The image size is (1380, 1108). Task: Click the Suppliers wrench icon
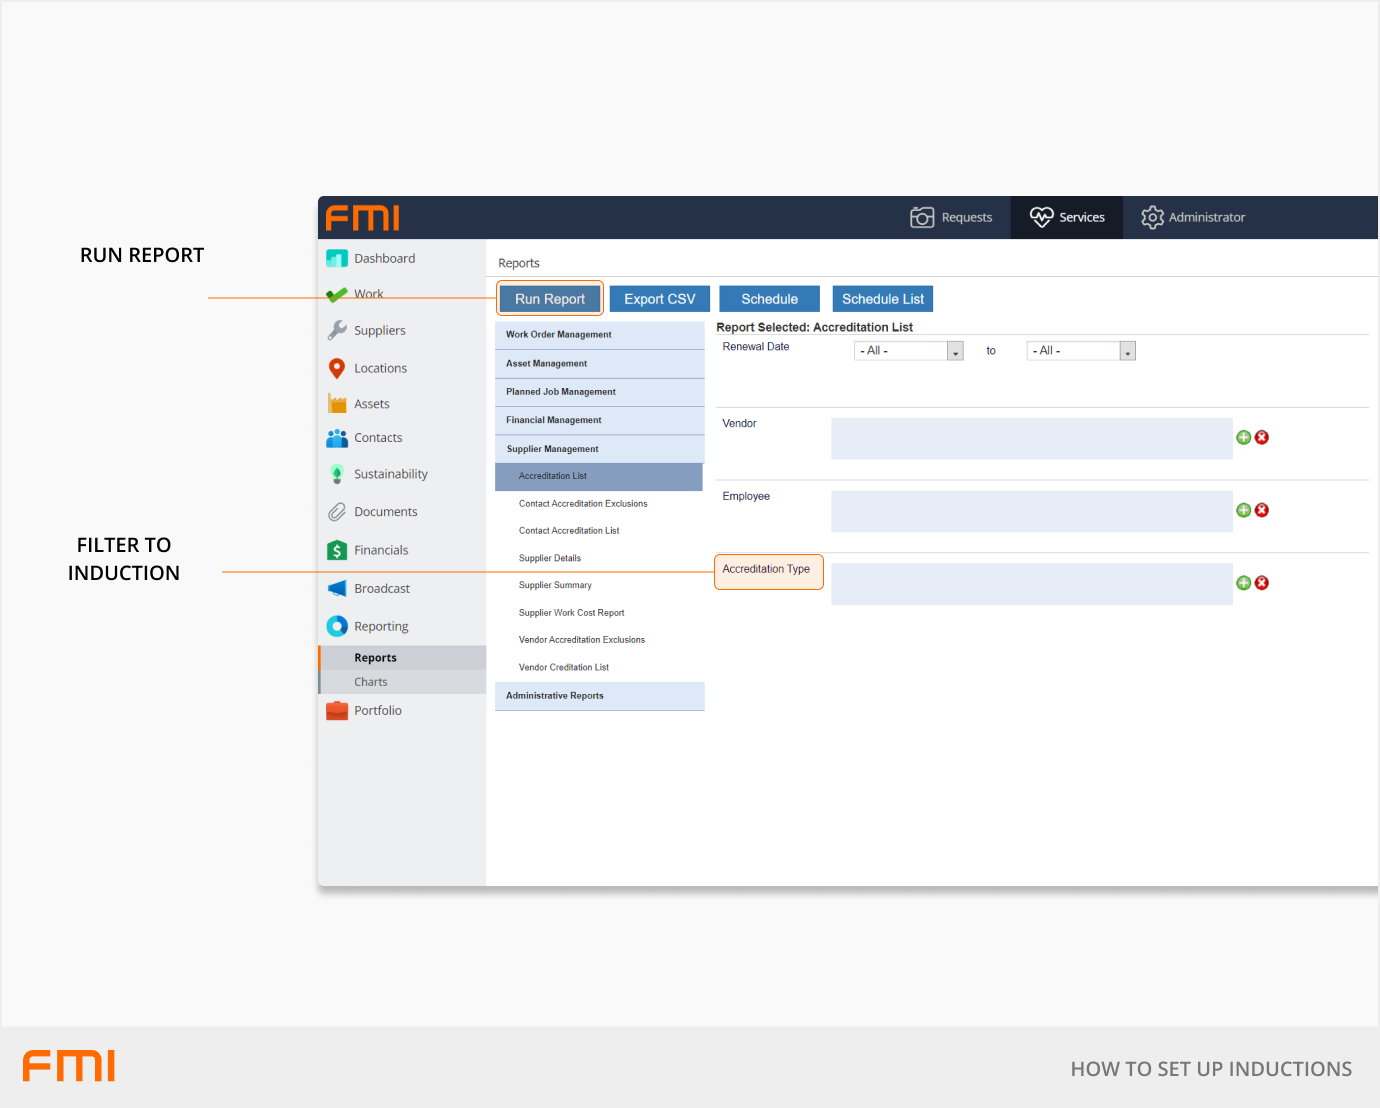[x=337, y=330]
